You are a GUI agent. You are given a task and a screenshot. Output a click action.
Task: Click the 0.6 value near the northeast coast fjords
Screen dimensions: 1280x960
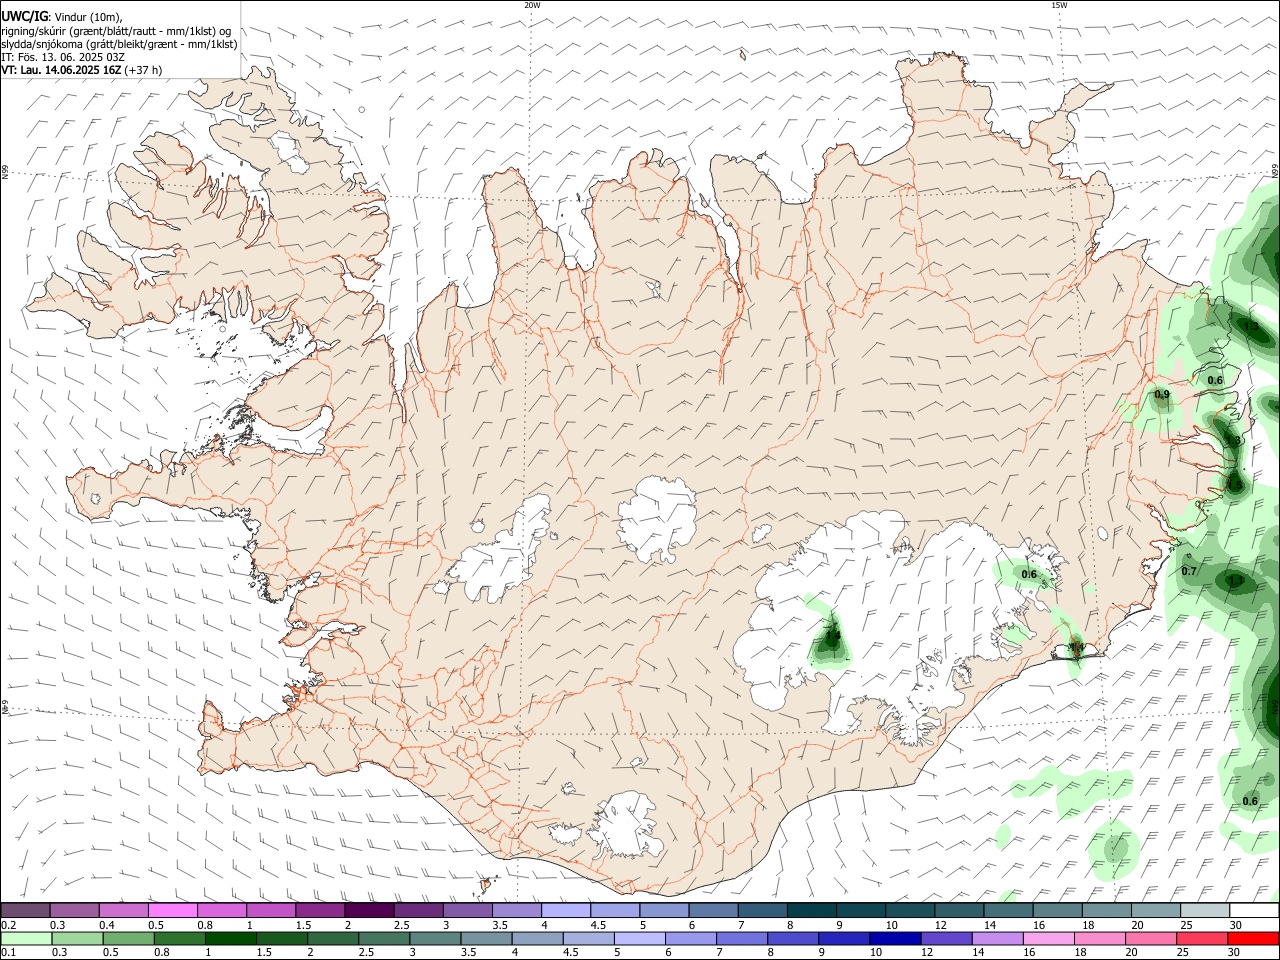(1215, 380)
